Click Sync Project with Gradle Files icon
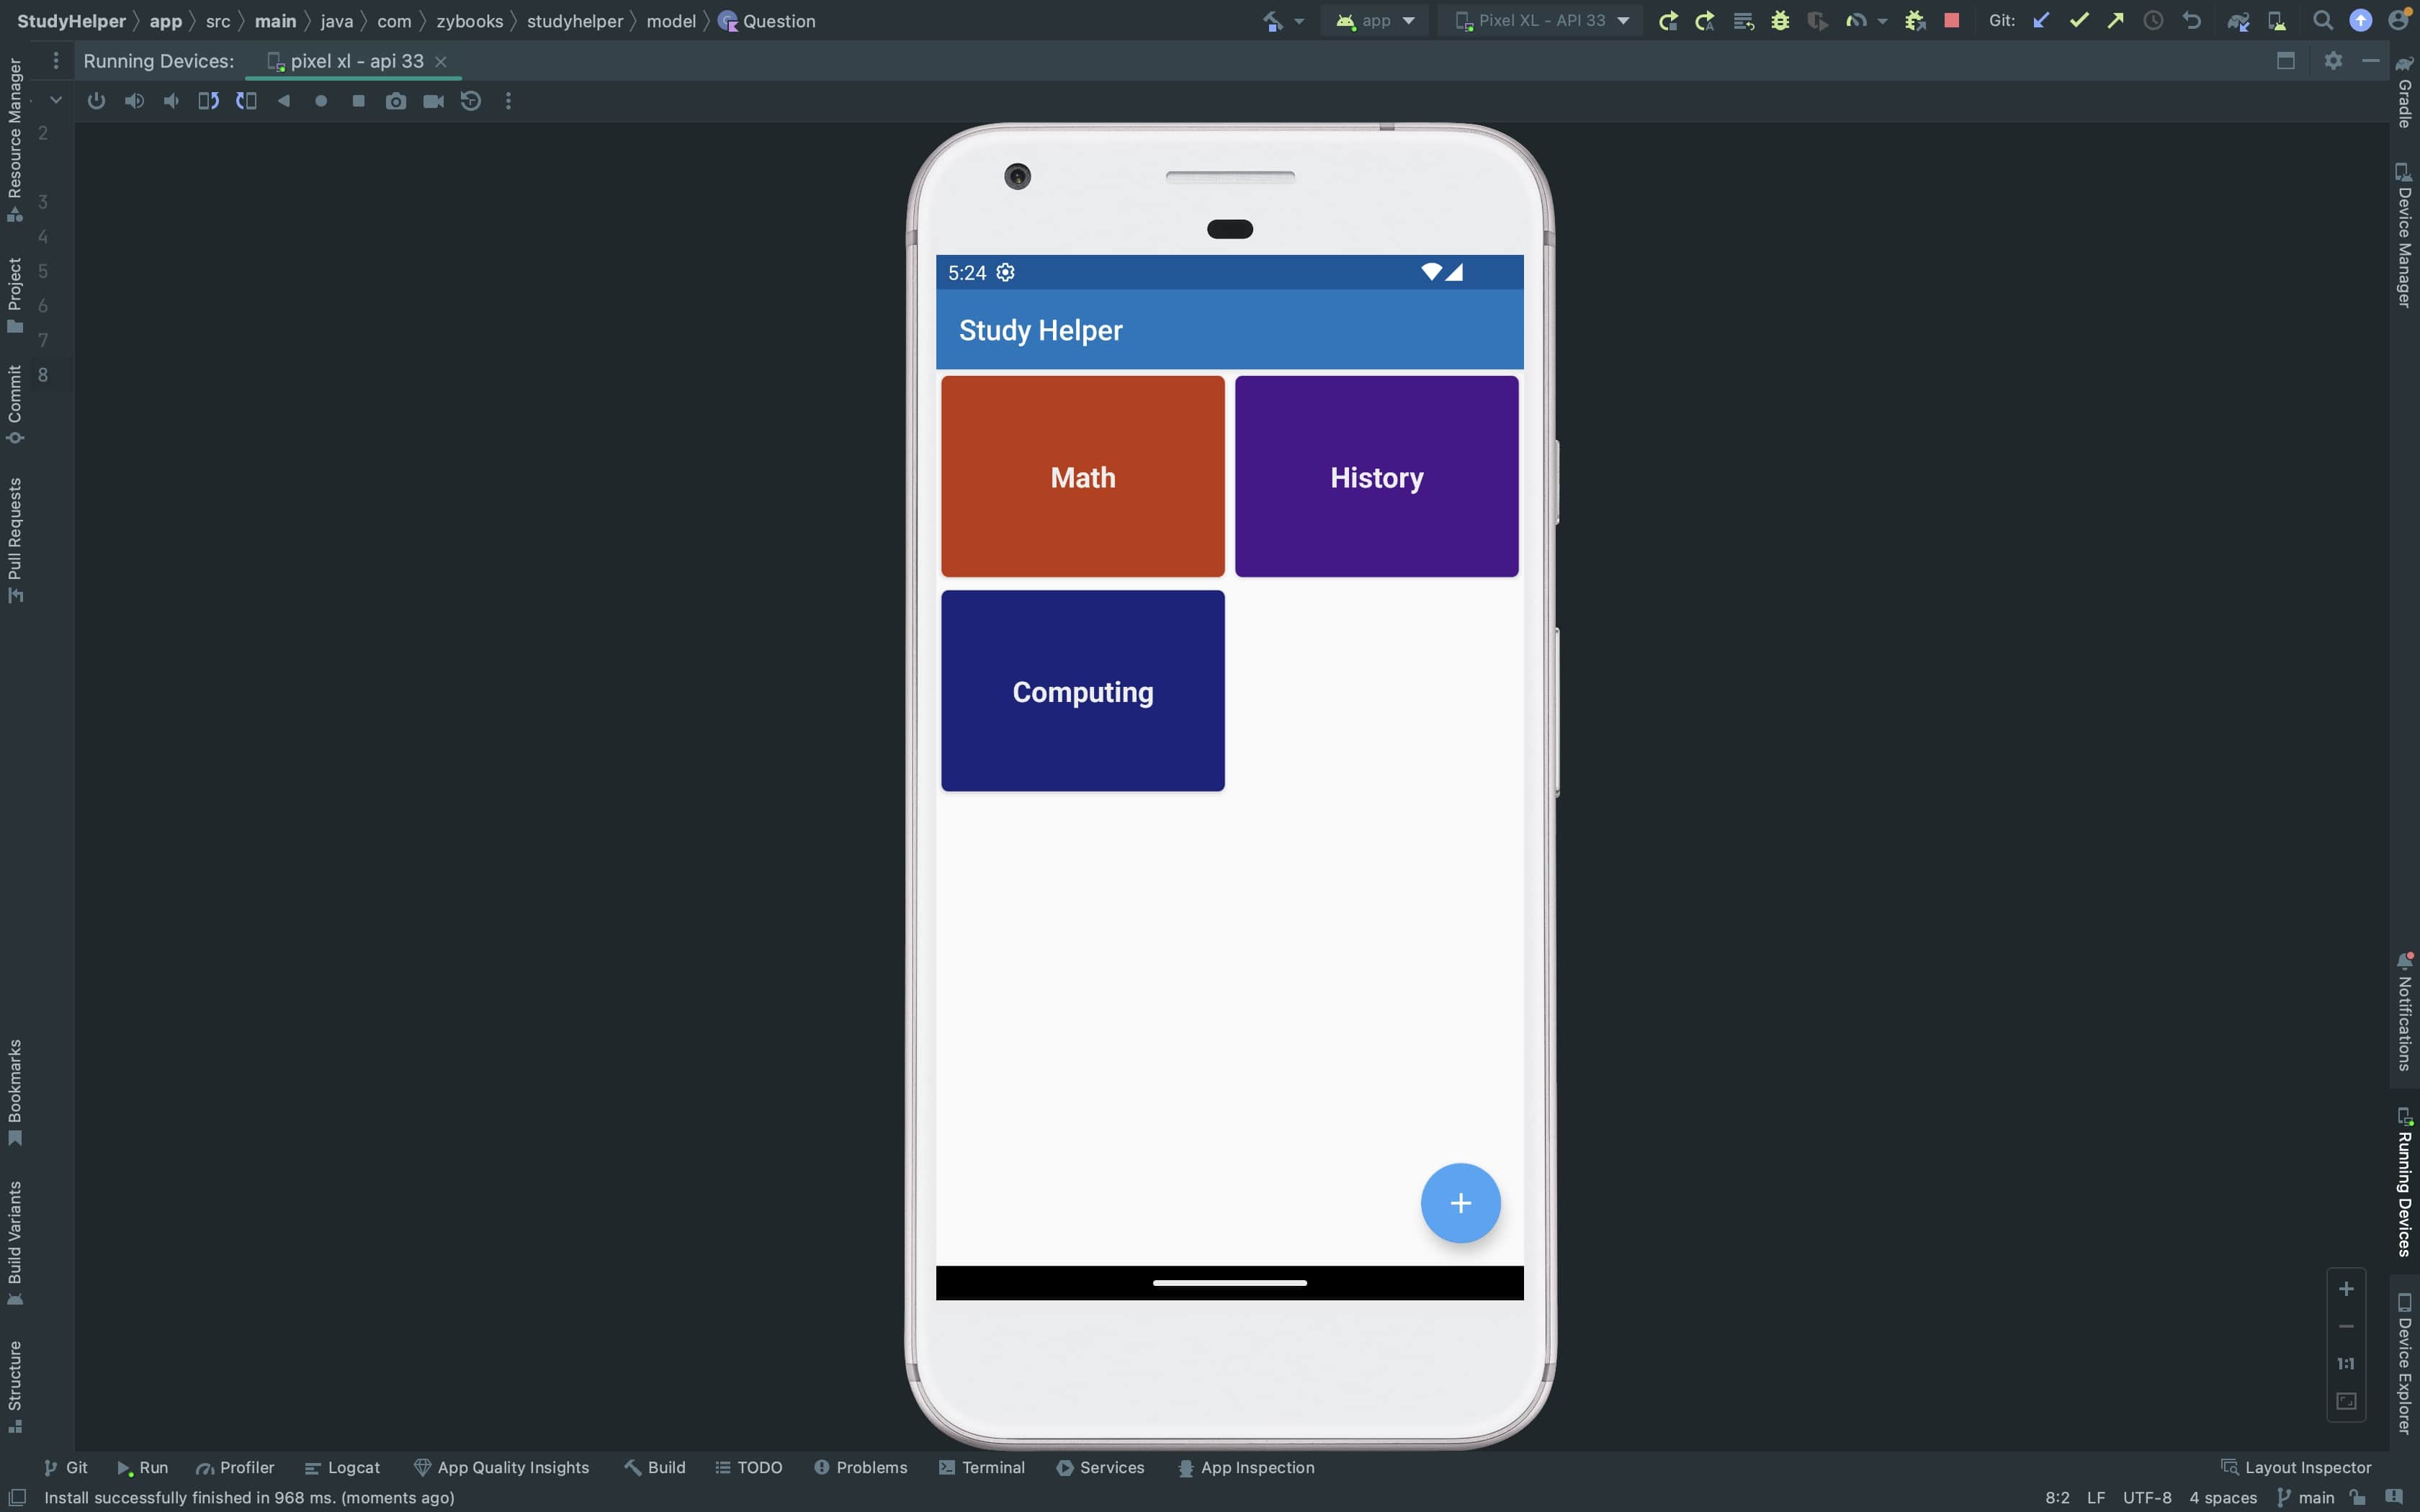 click(x=2238, y=21)
